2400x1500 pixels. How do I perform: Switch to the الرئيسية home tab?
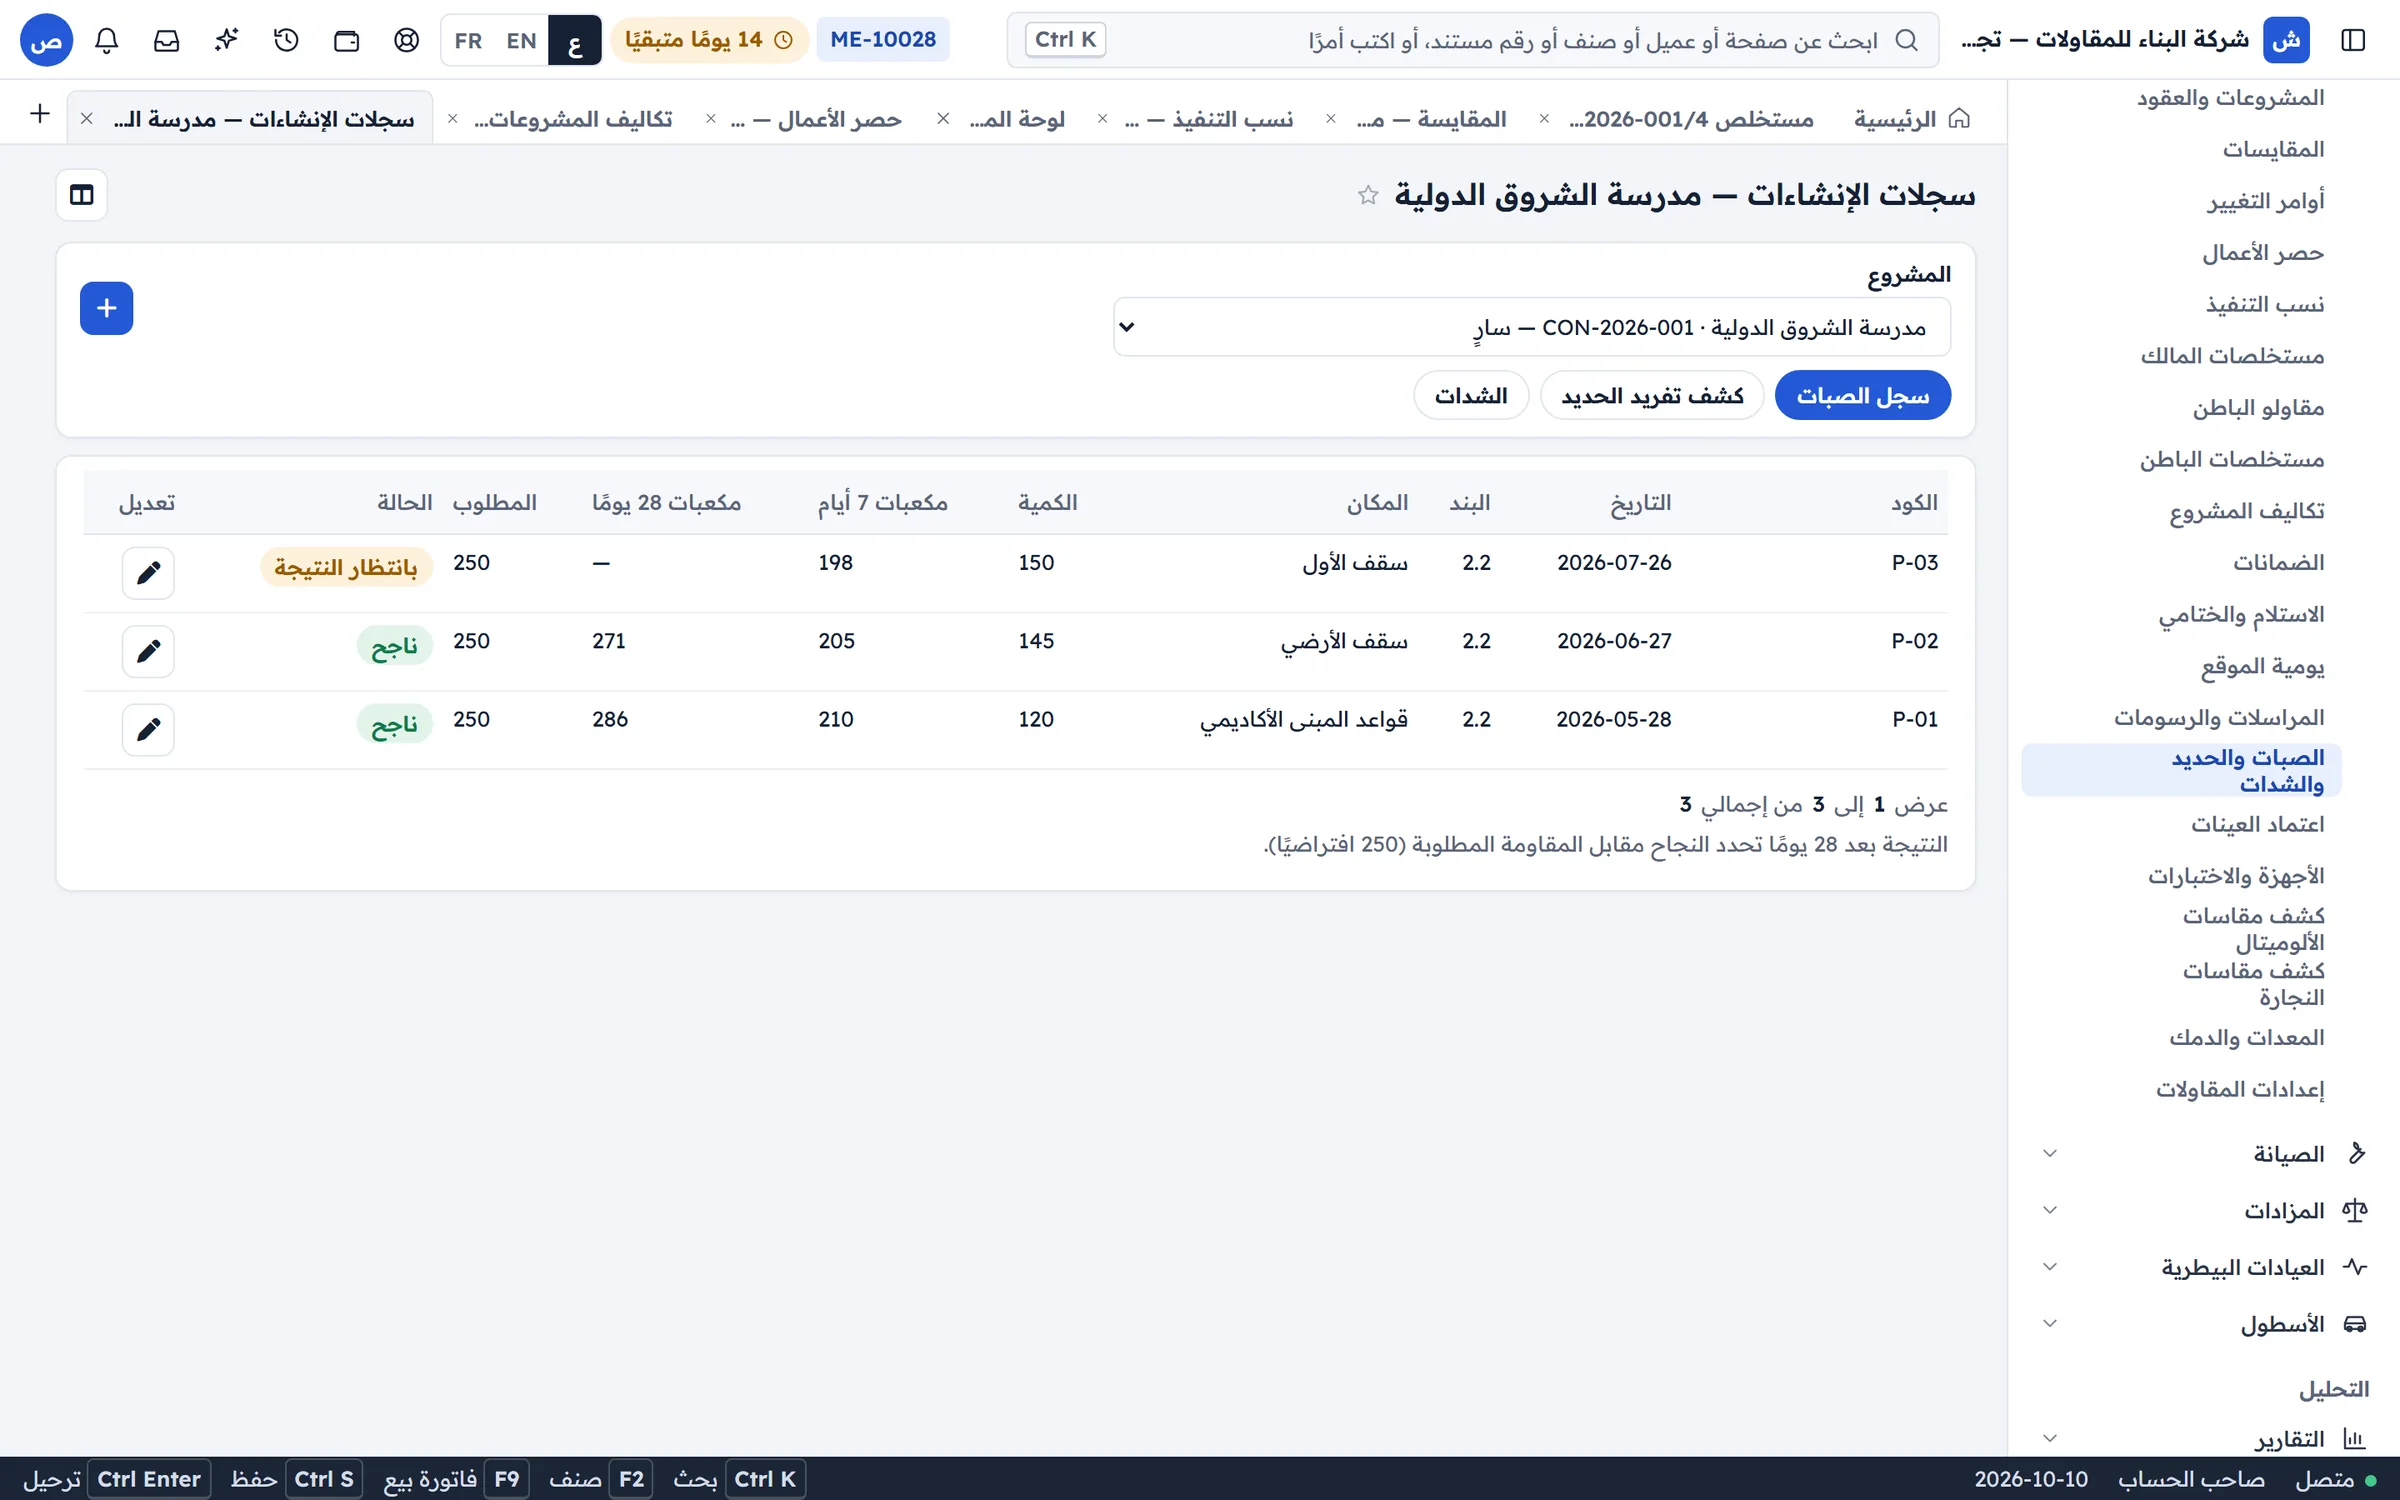coord(1911,119)
